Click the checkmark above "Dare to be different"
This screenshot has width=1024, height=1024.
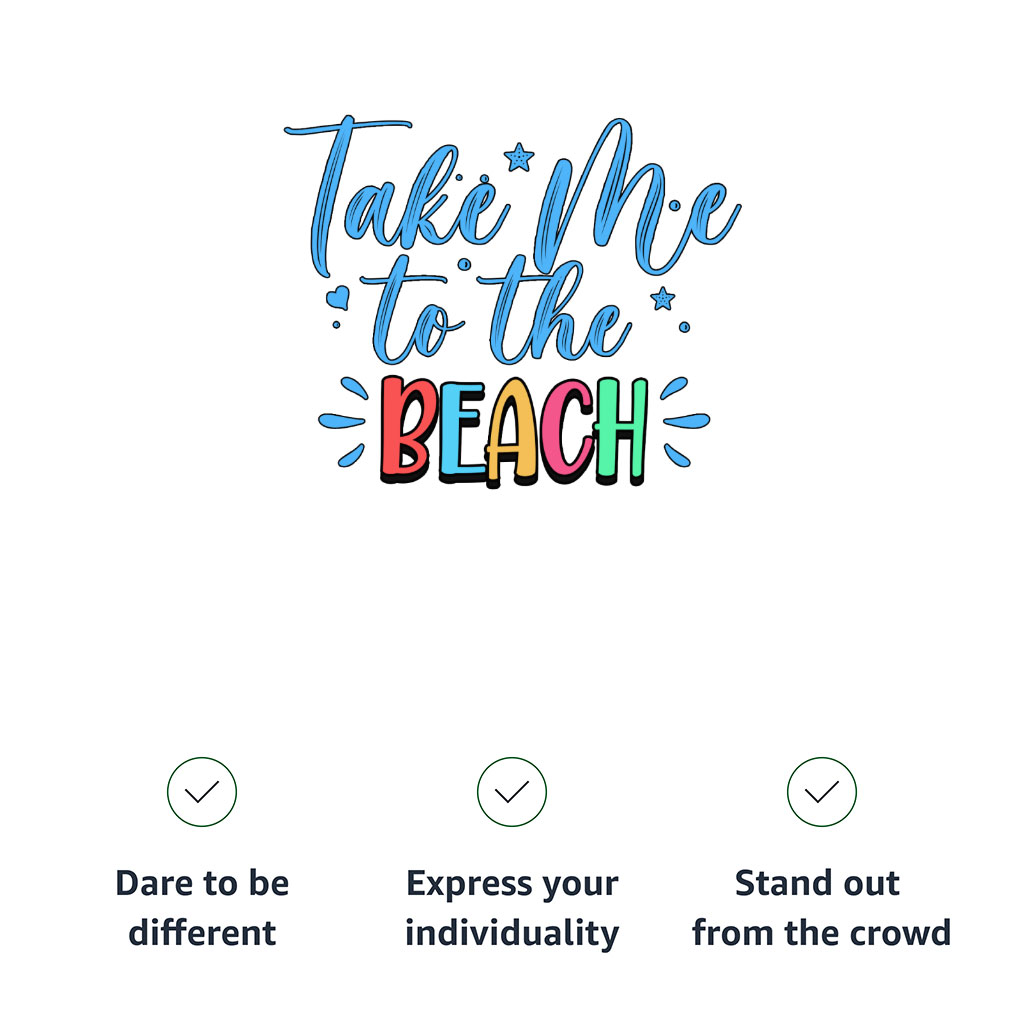click(202, 792)
